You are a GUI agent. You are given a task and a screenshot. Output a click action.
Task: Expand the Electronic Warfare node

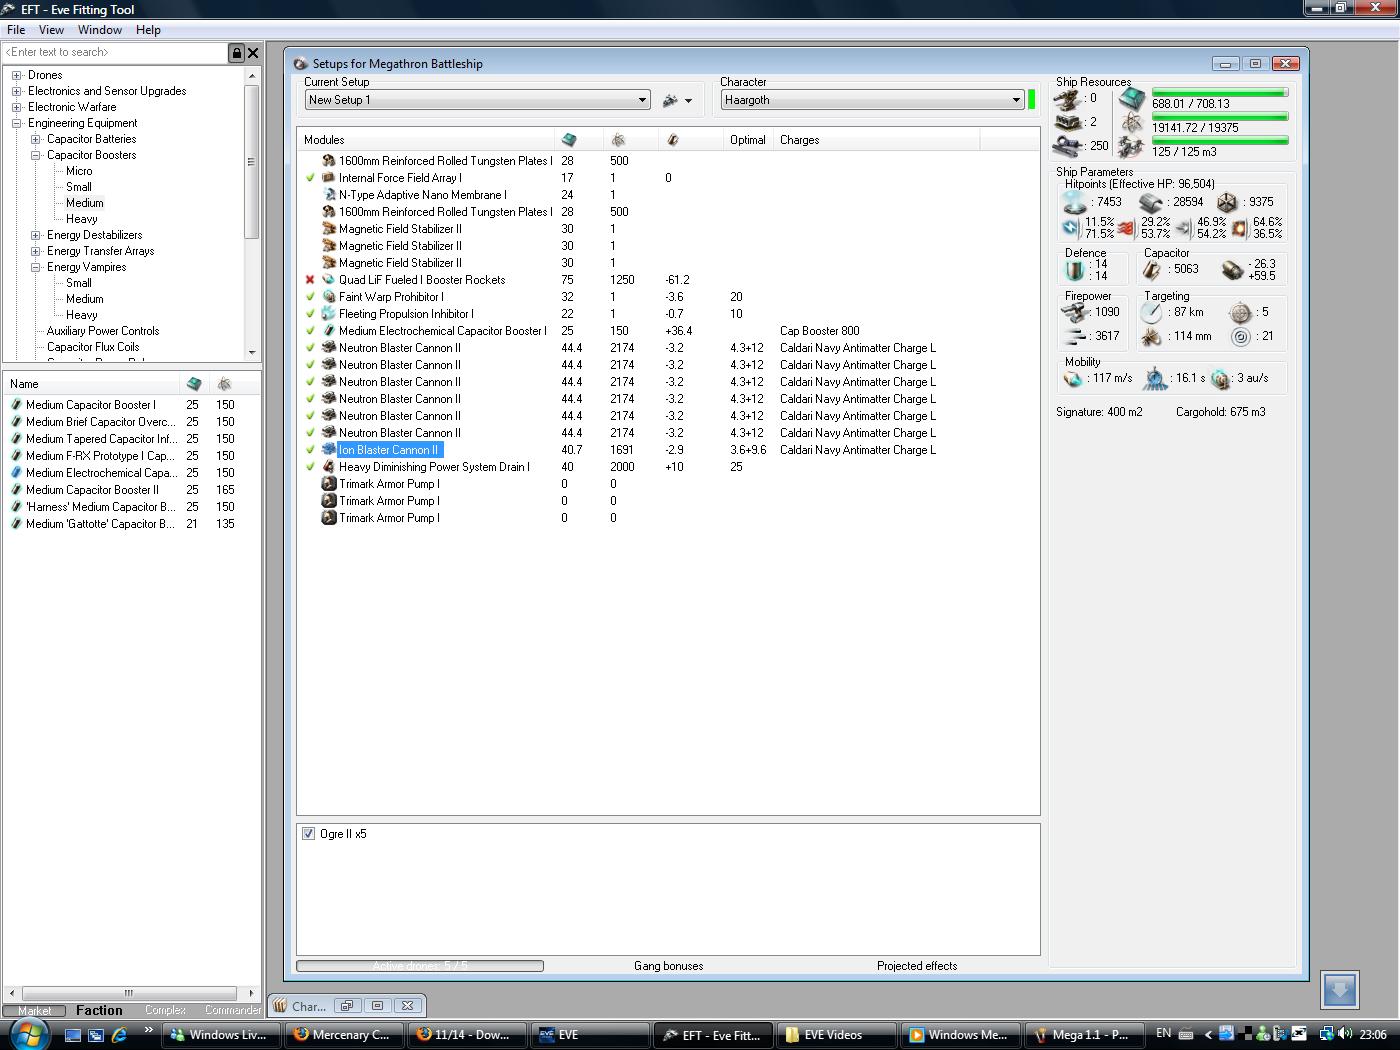tap(16, 107)
